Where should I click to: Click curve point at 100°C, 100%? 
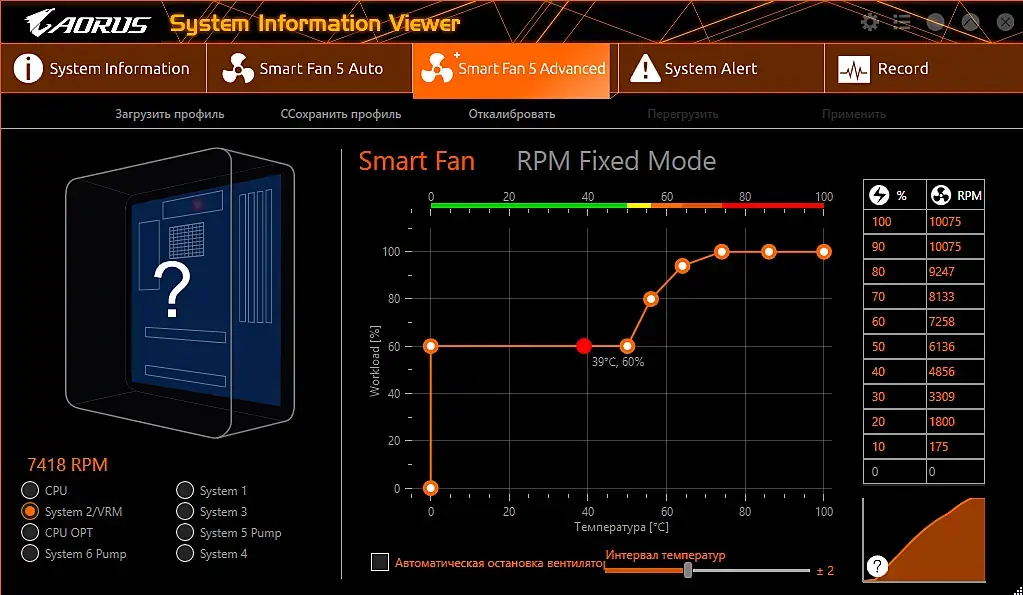pos(824,252)
